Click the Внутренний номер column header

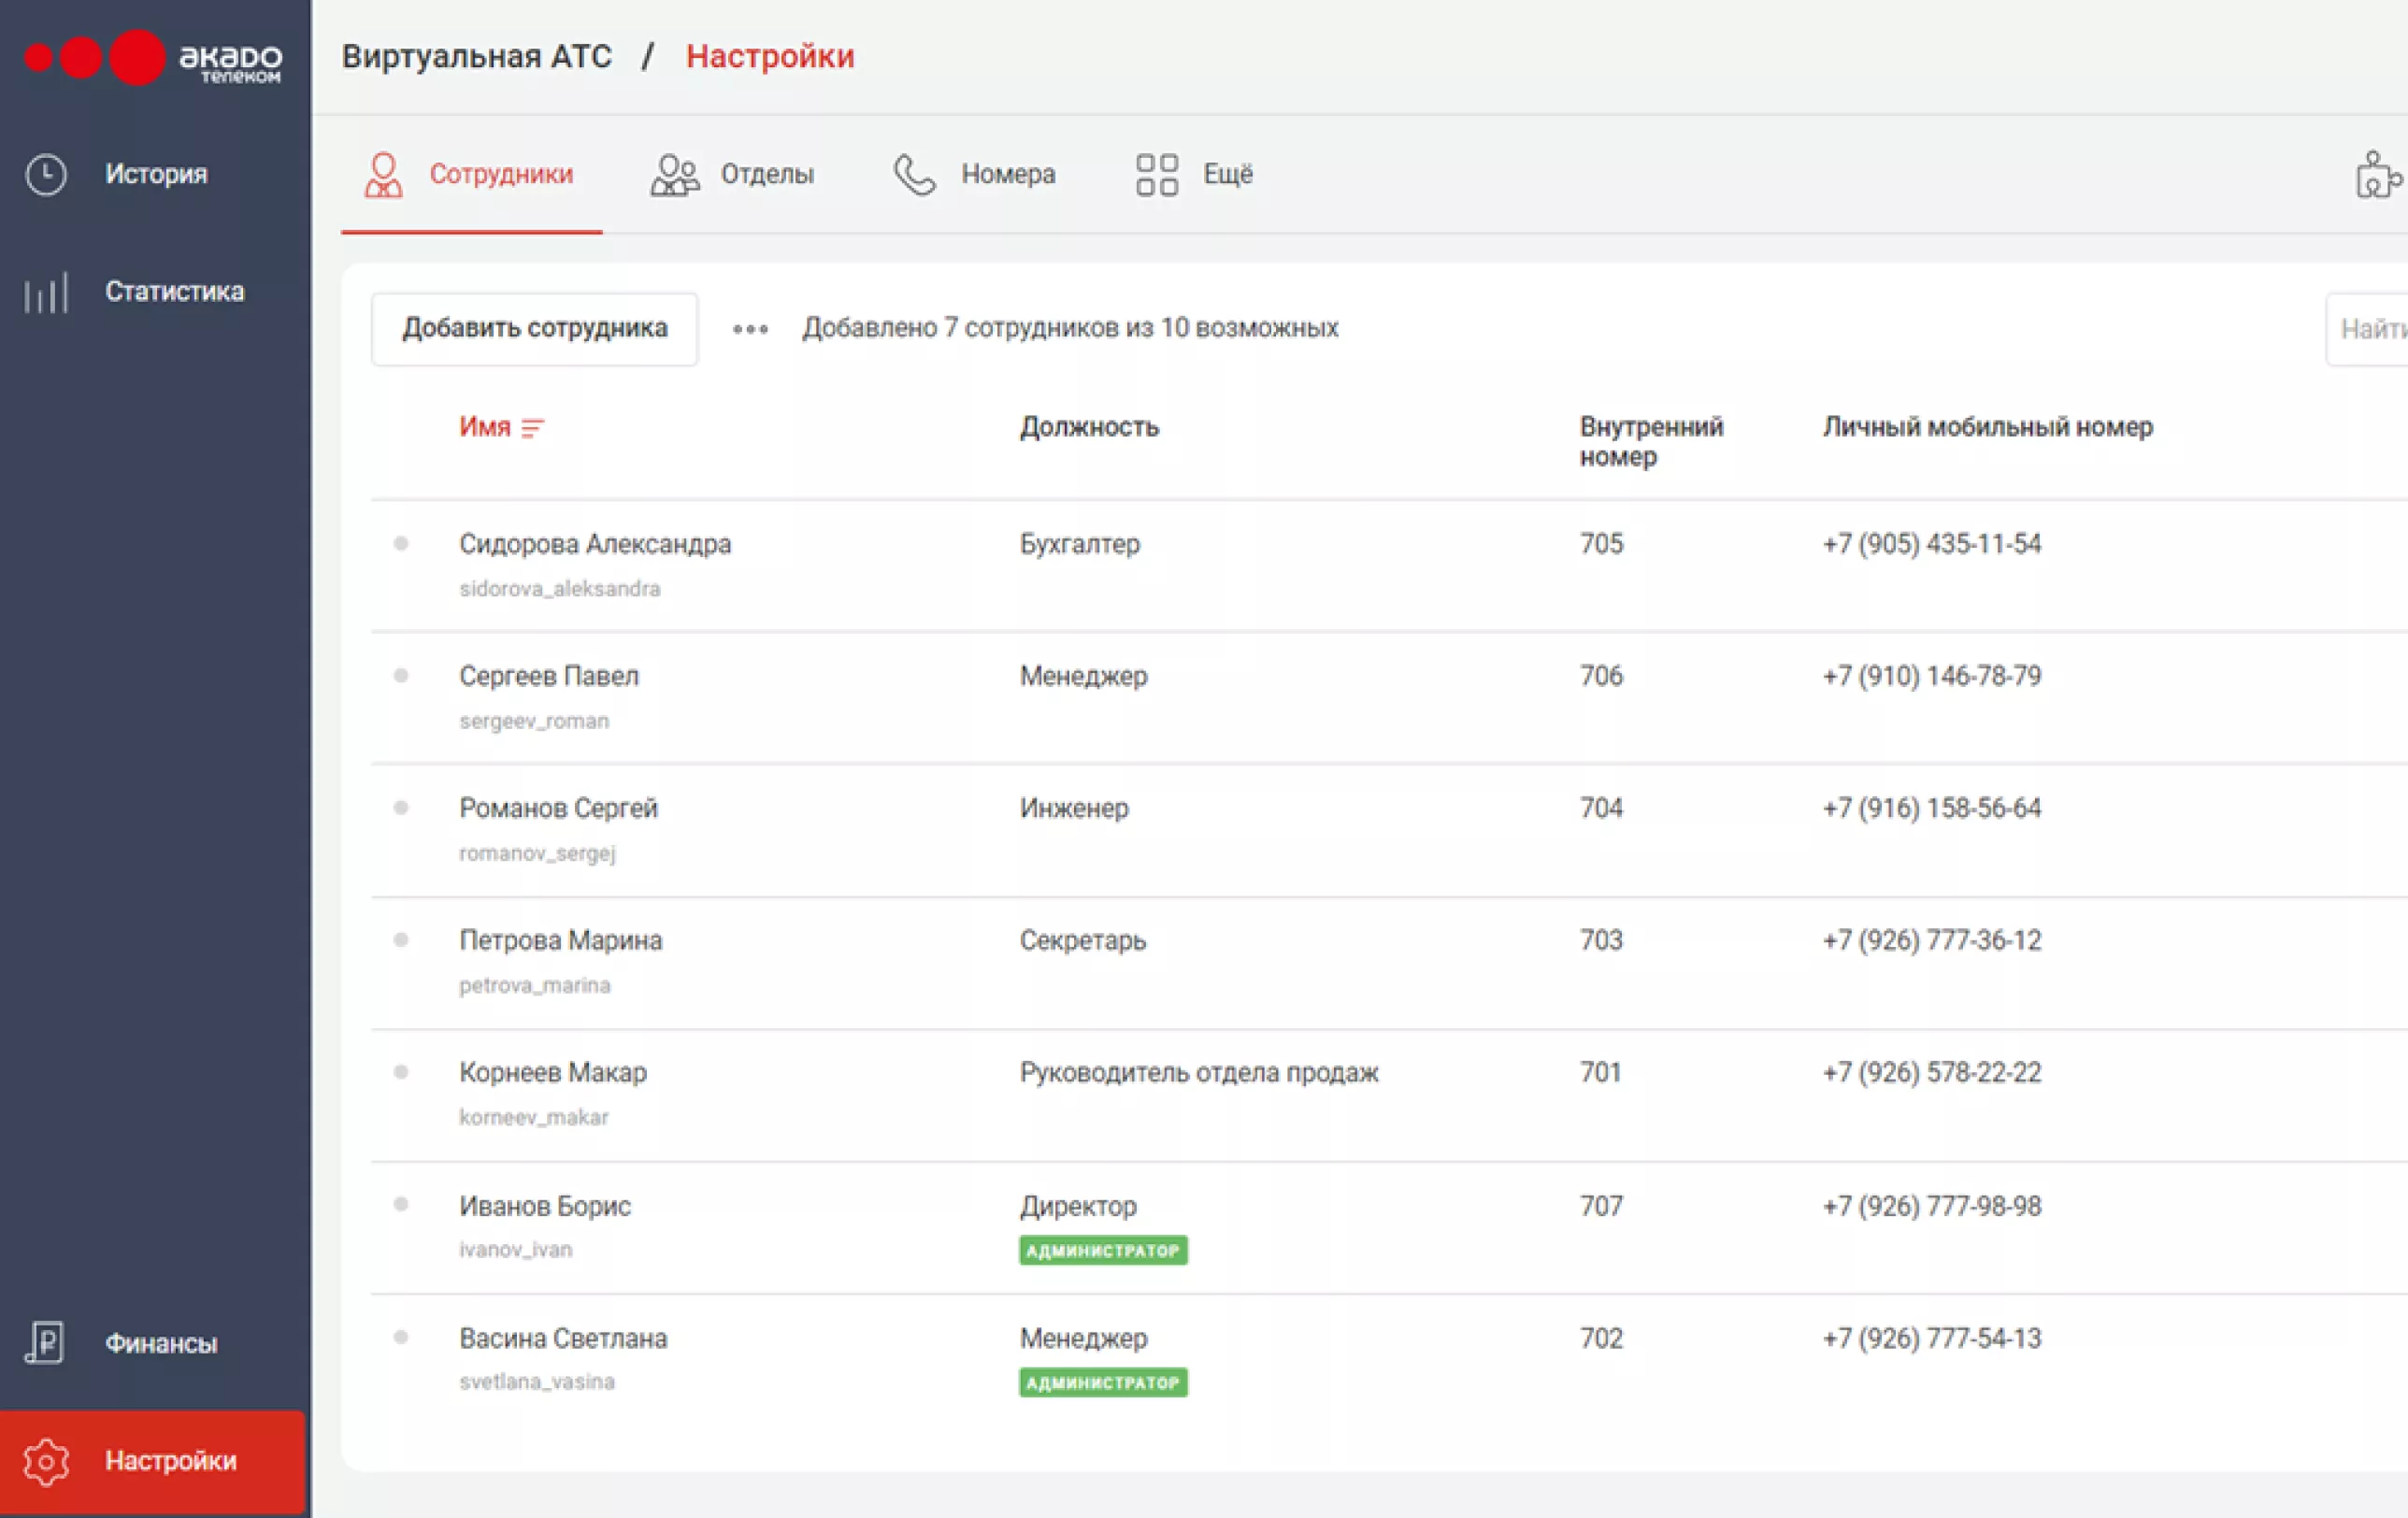[1651, 441]
